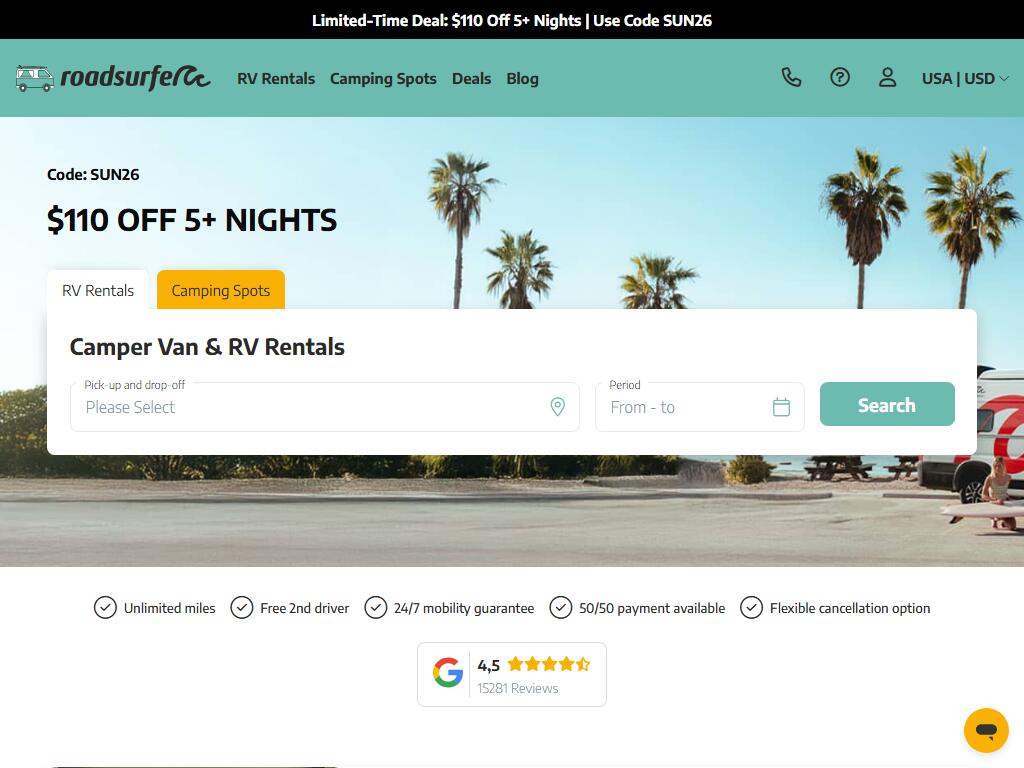This screenshot has width=1024, height=768.
Task: Open the help question mark icon
Action: click(x=839, y=78)
